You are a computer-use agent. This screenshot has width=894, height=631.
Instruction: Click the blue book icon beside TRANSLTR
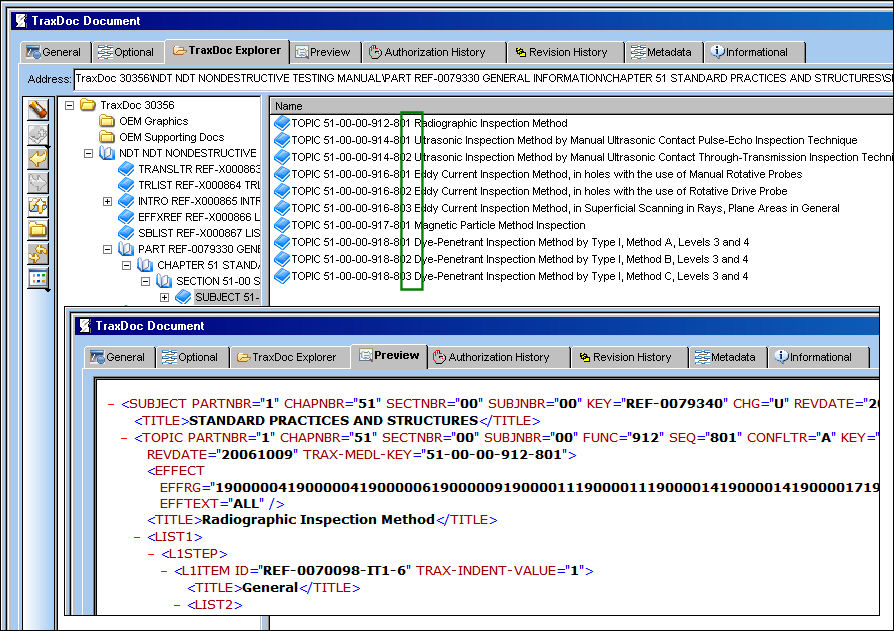pos(126,169)
